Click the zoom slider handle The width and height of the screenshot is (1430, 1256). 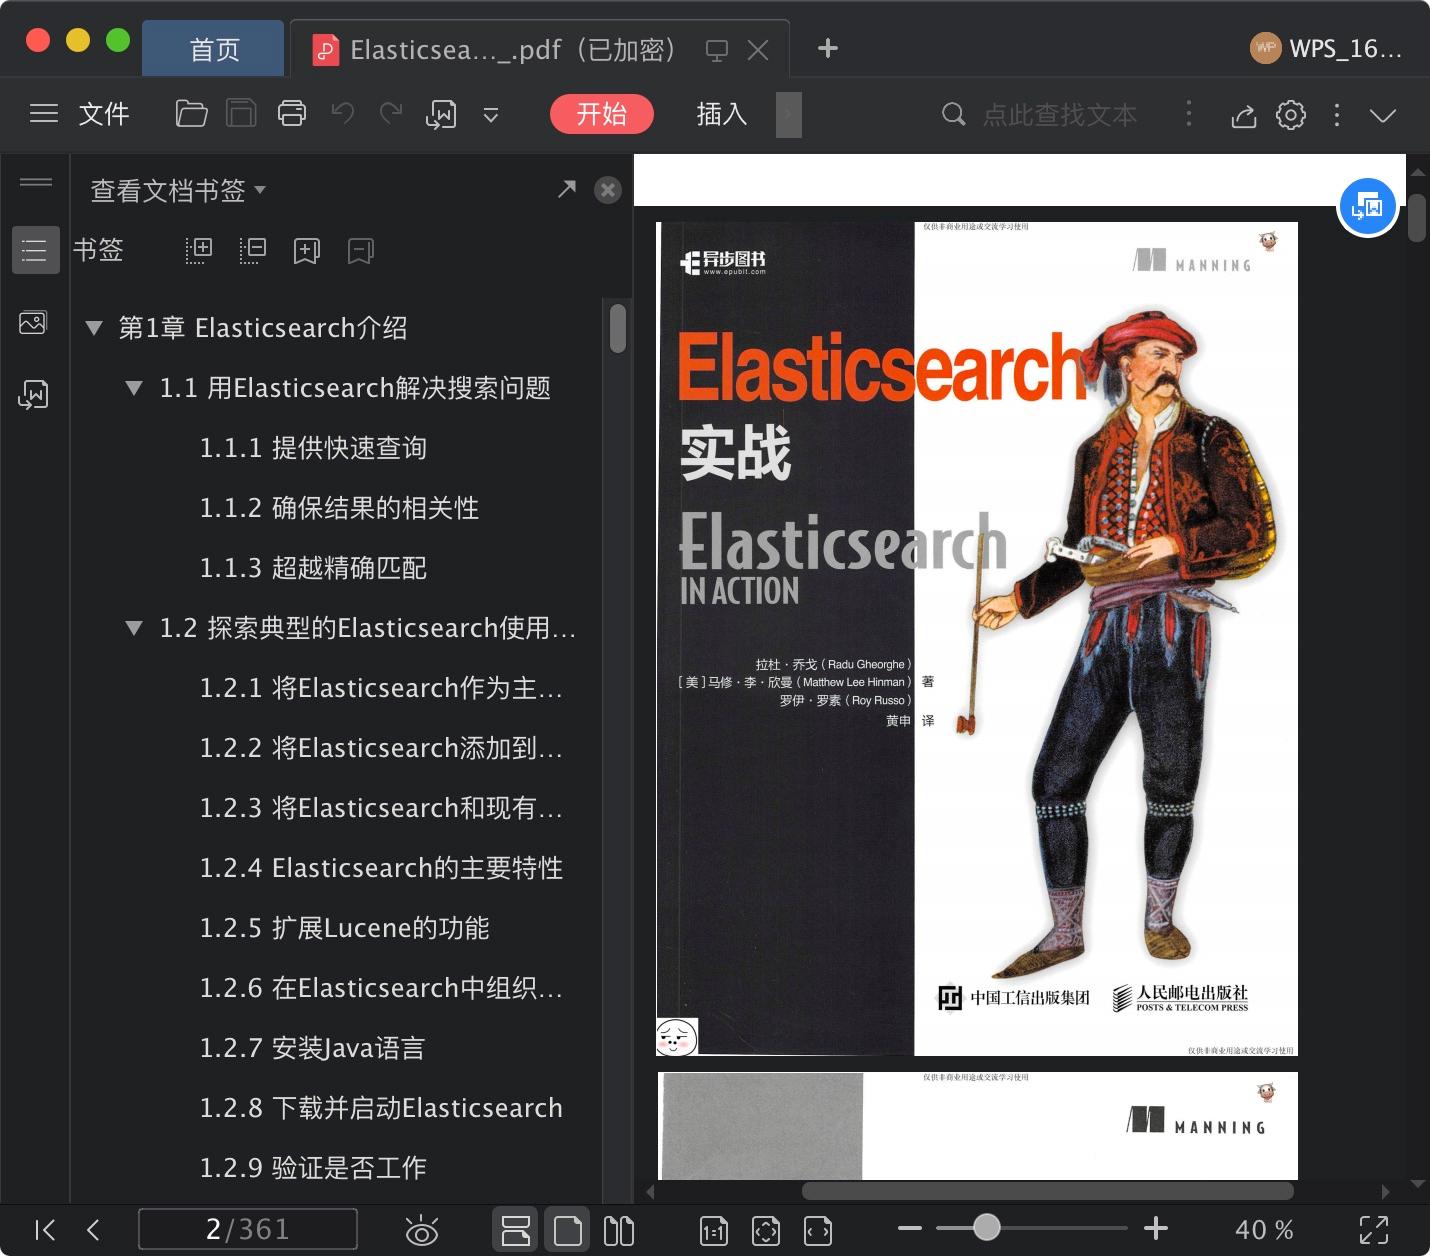[x=987, y=1227]
